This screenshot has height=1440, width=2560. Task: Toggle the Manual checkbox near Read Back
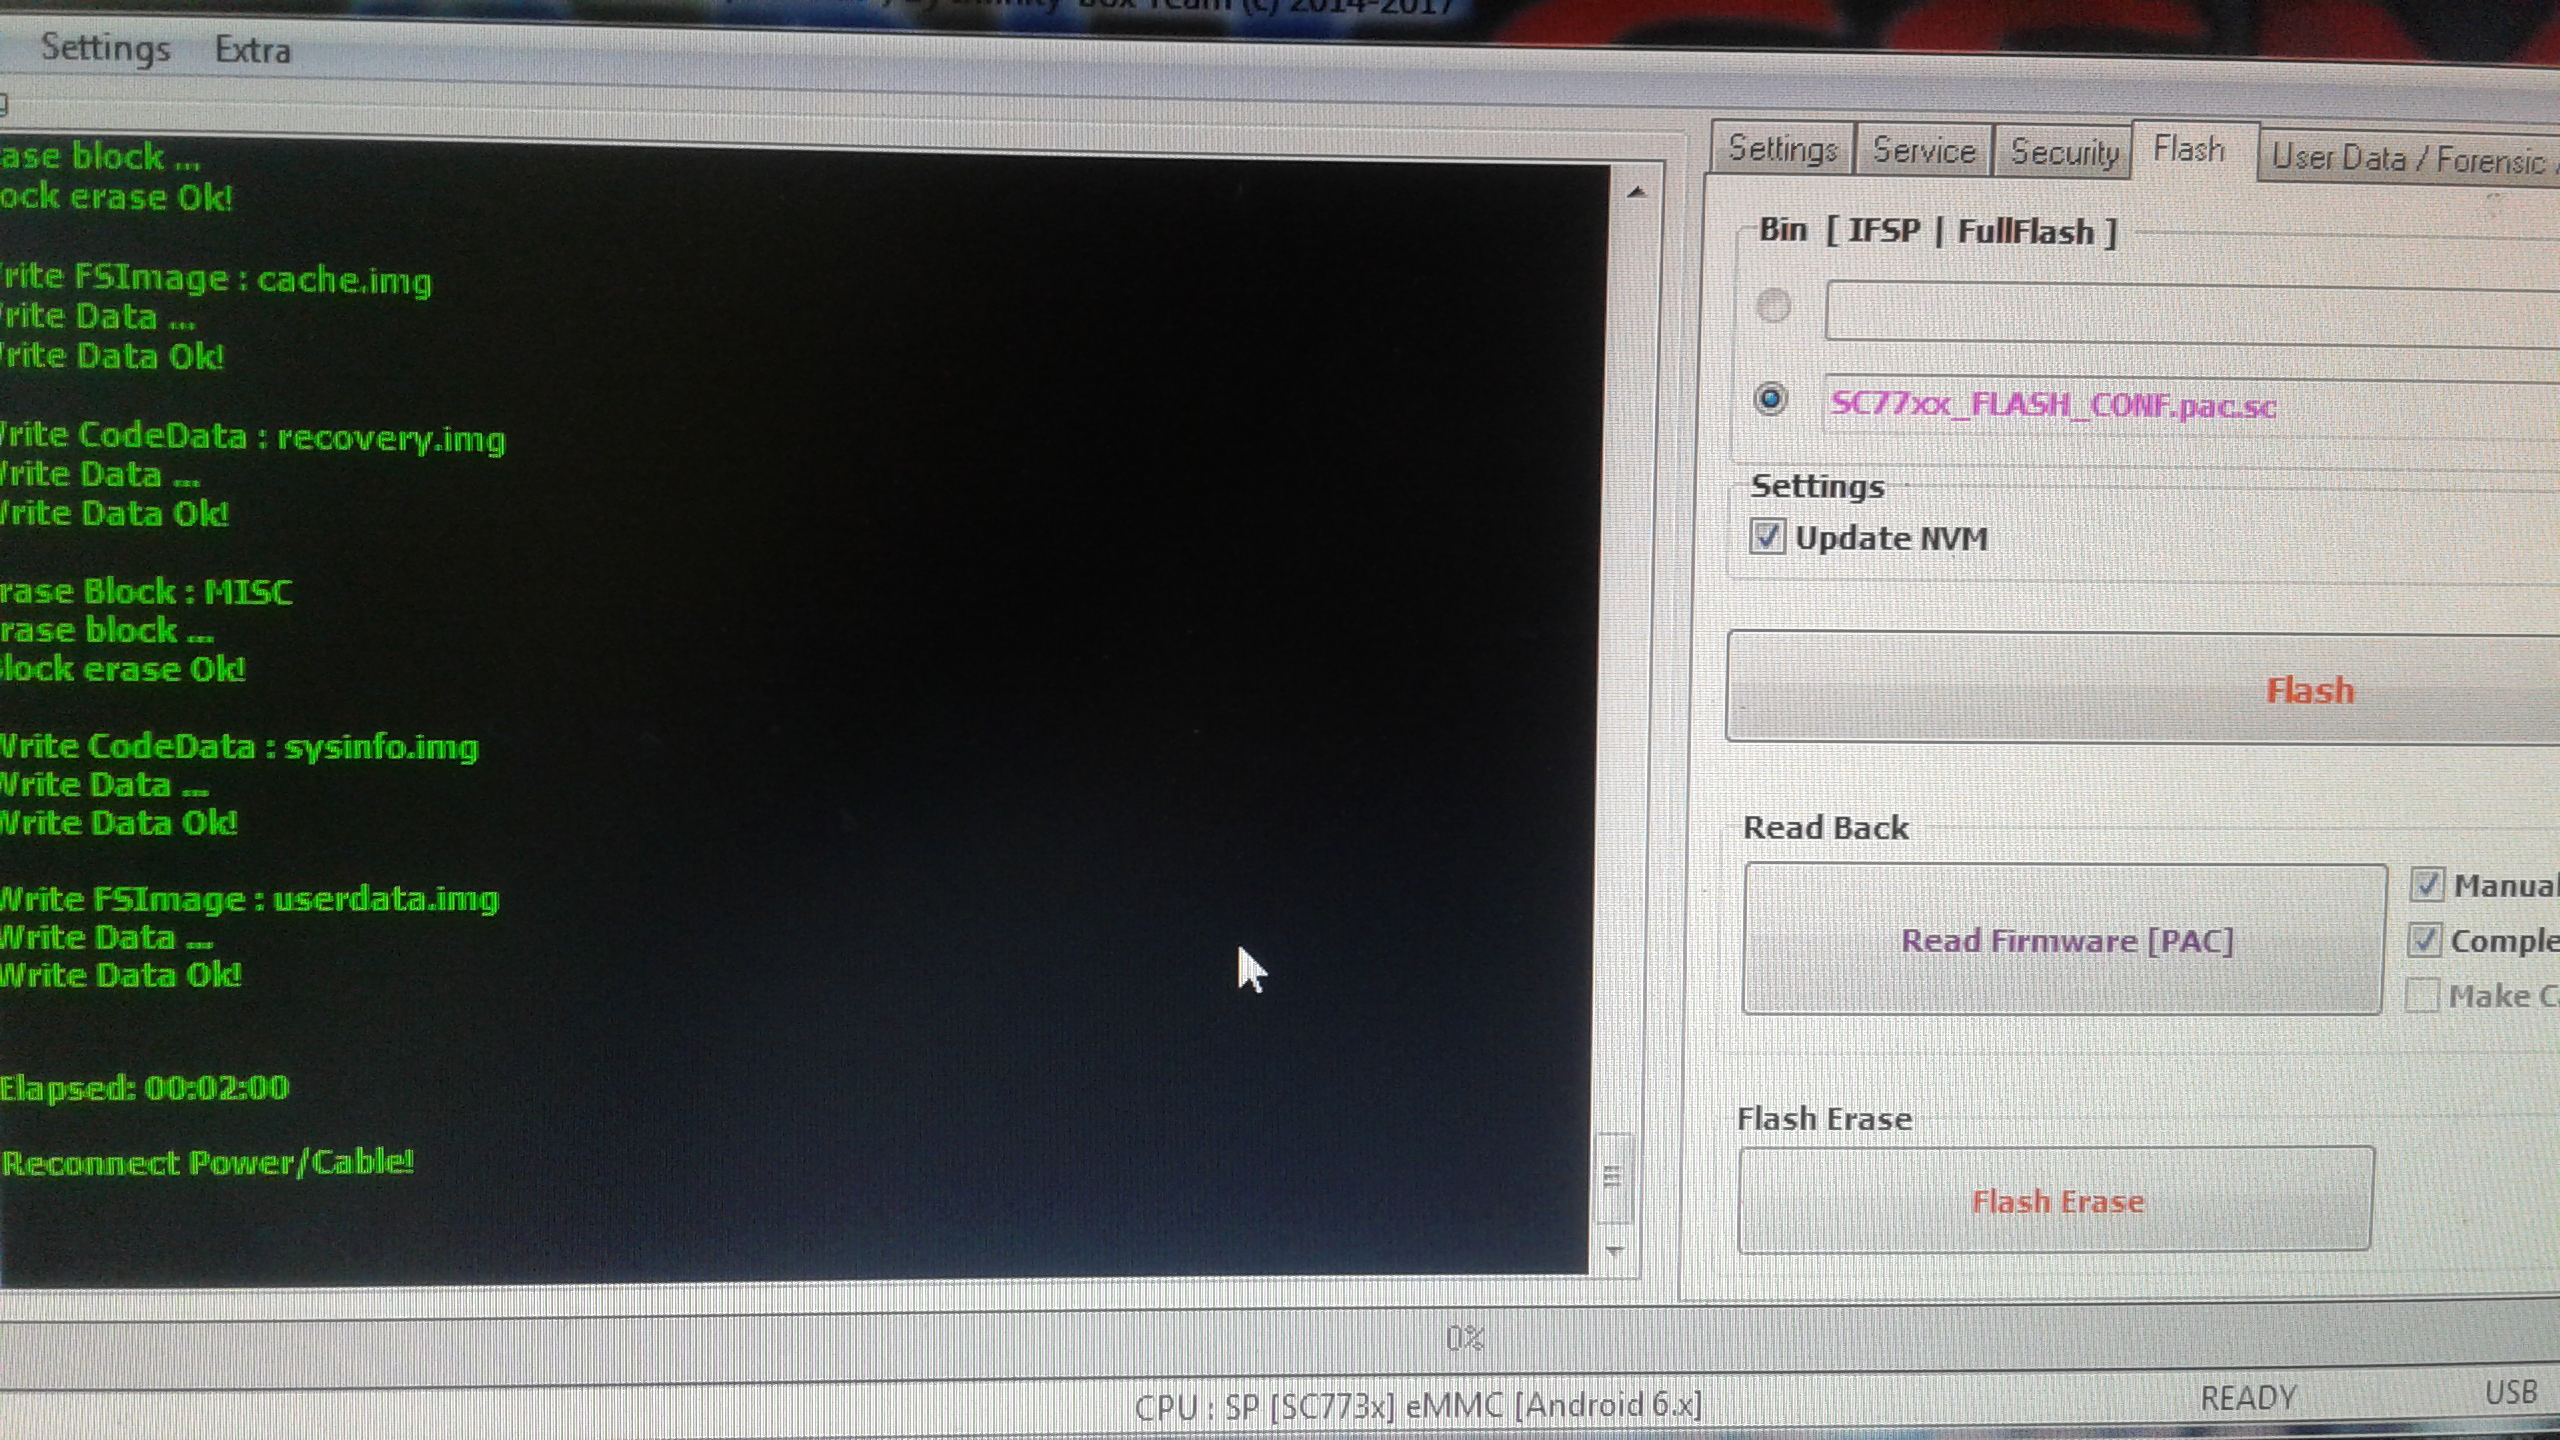click(2427, 884)
